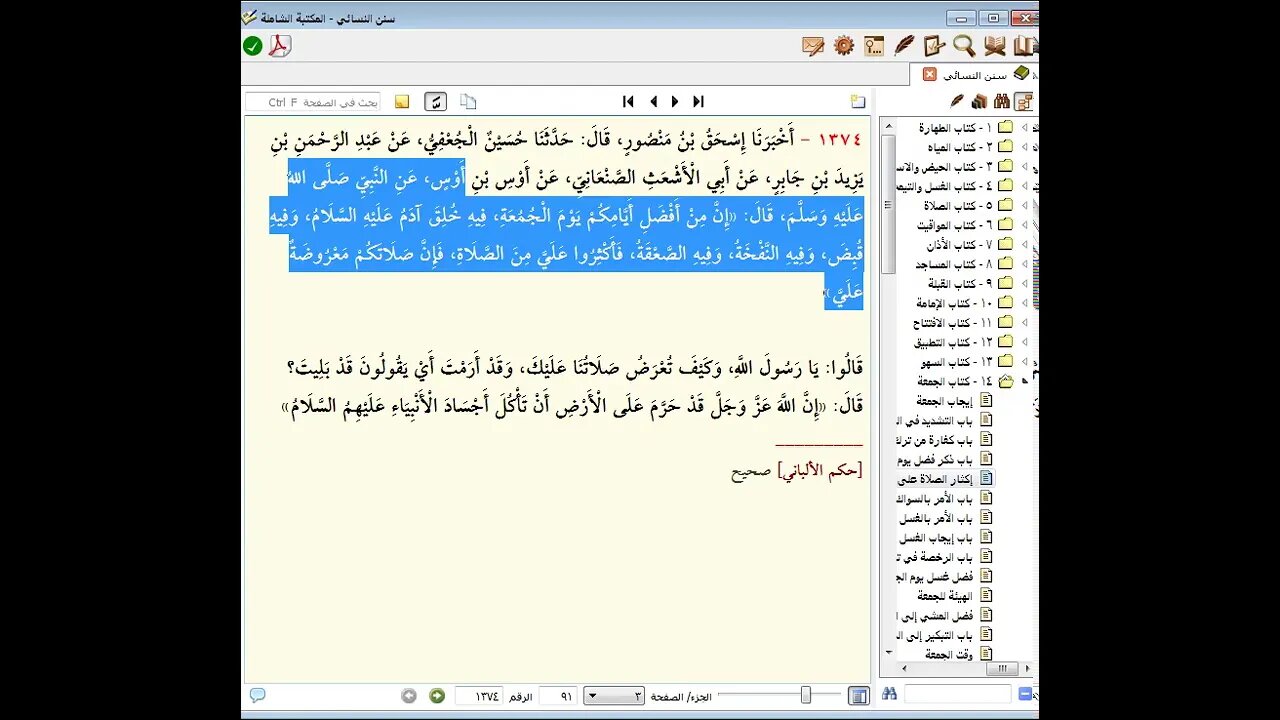The height and width of the screenshot is (720, 1280).
Task: Go to first page arrow
Action: pyautogui.click(x=628, y=101)
